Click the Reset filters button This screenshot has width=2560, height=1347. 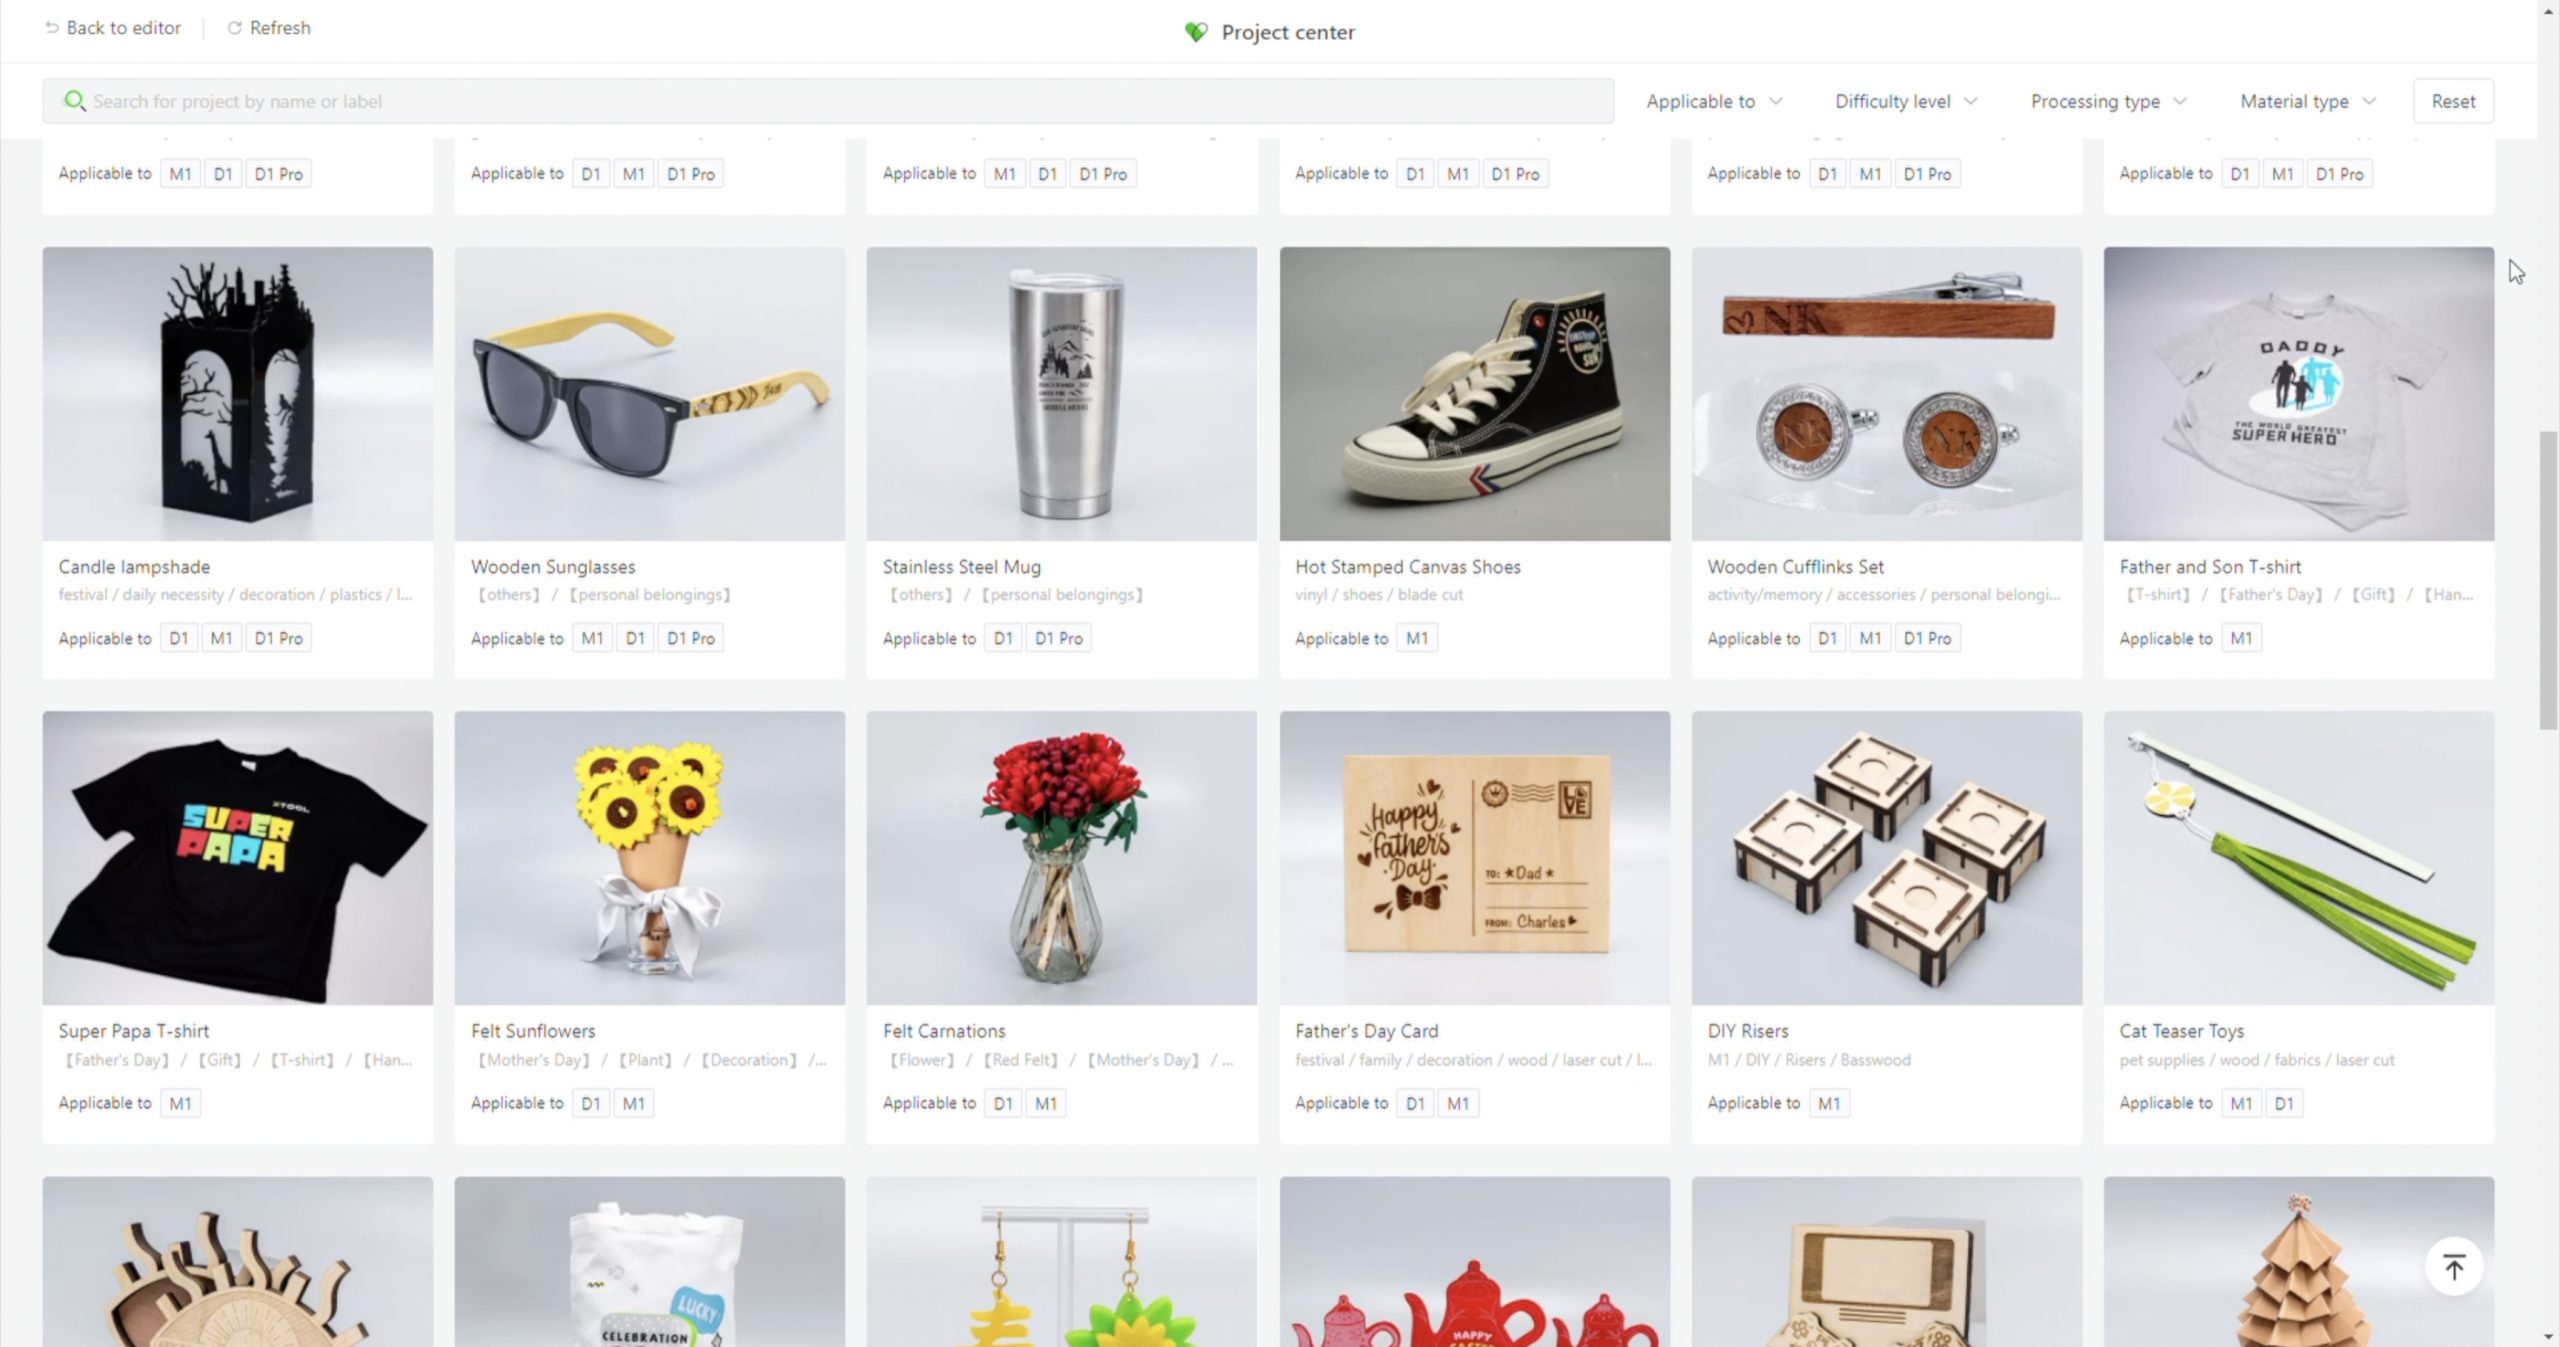click(2453, 101)
